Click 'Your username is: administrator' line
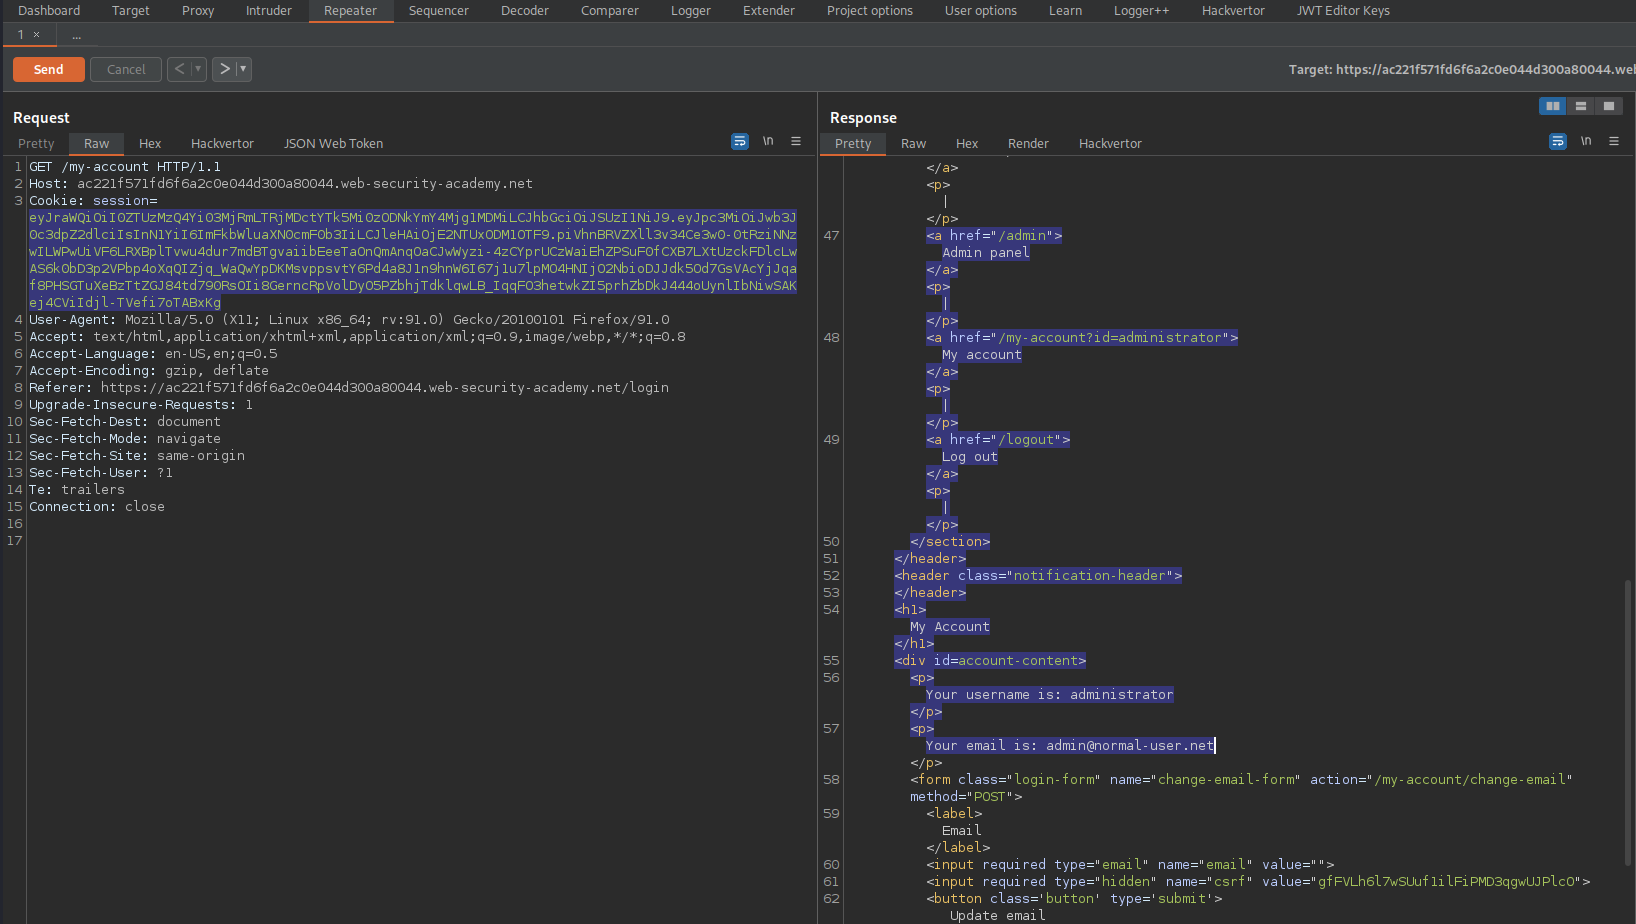The height and width of the screenshot is (924, 1636). 1050,695
